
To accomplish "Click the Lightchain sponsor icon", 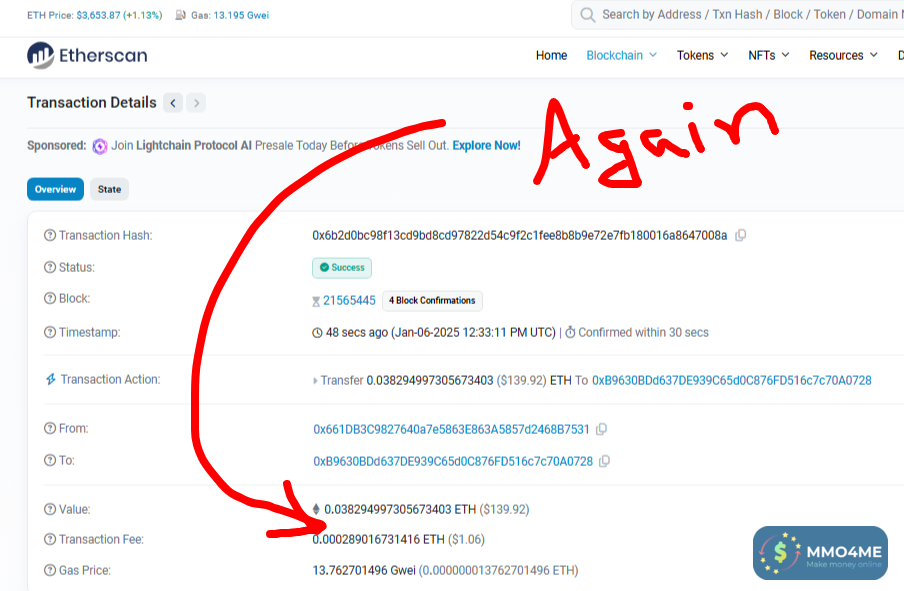I will [100, 146].
